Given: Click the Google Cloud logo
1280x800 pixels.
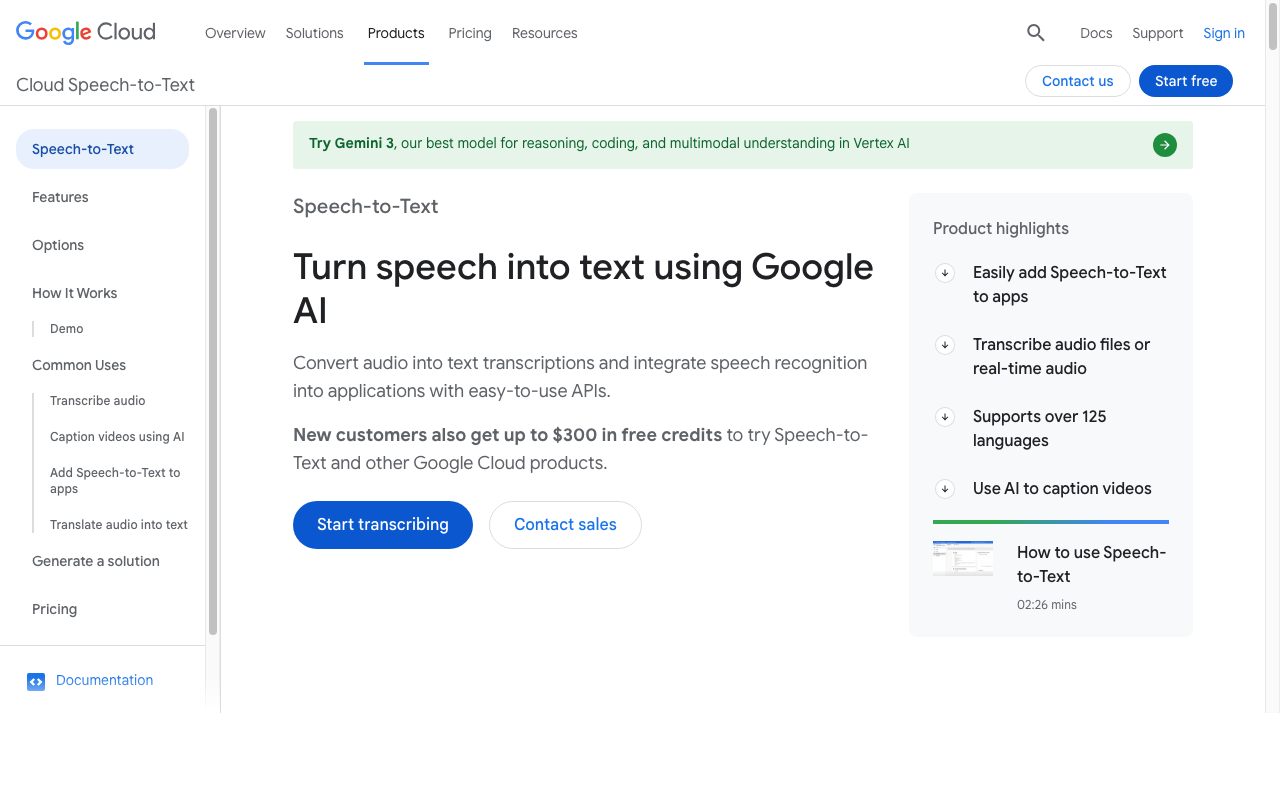Looking at the screenshot, I should pyautogui.click(x=85, y=32).
